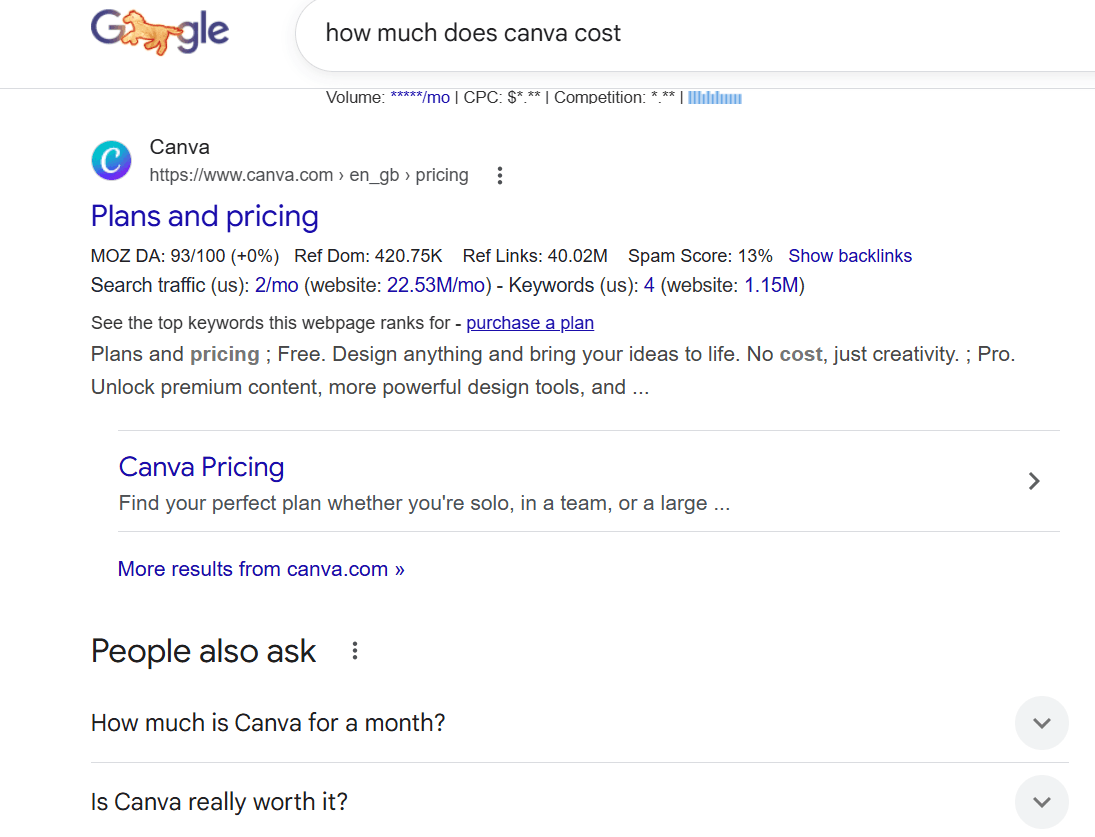
Task: Click the right arrow chevron beside Canva Pricing
Action: point(1034,481)
